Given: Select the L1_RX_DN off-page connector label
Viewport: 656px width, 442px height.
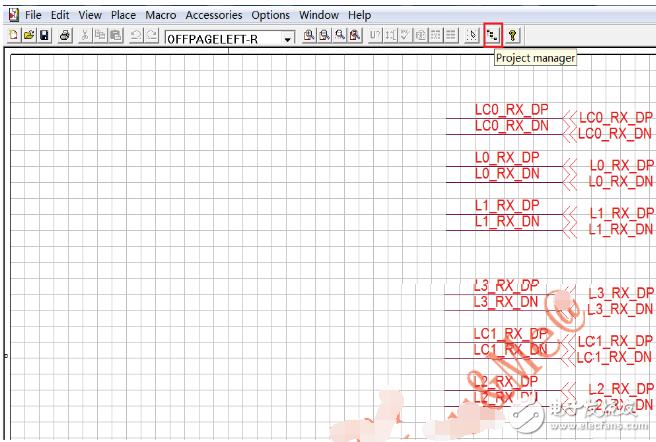Looking at the screenshot, I should click(x=621, y=229).
